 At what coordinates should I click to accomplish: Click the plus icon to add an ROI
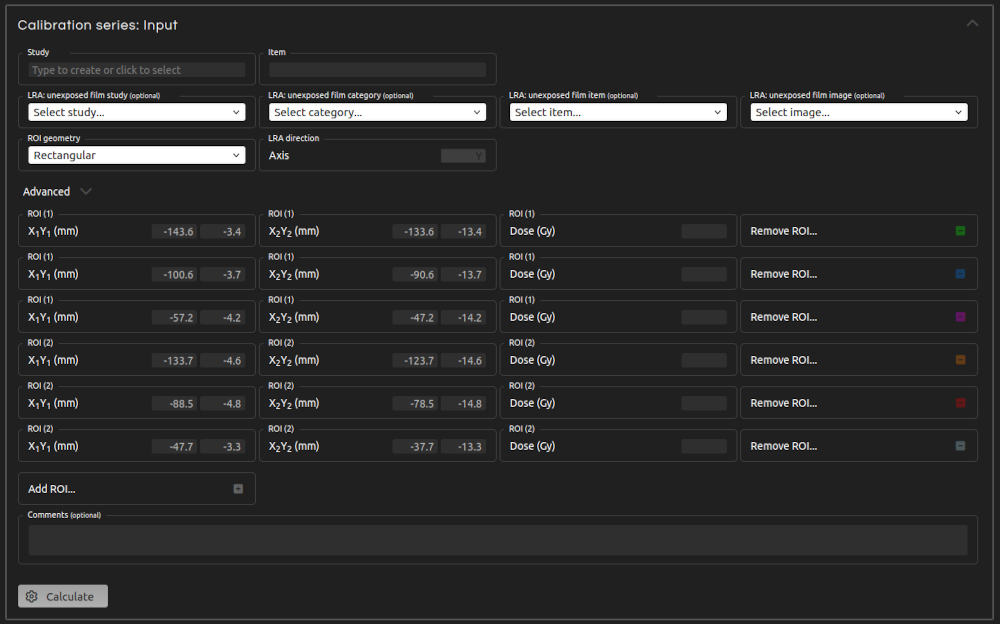[238, 489]
